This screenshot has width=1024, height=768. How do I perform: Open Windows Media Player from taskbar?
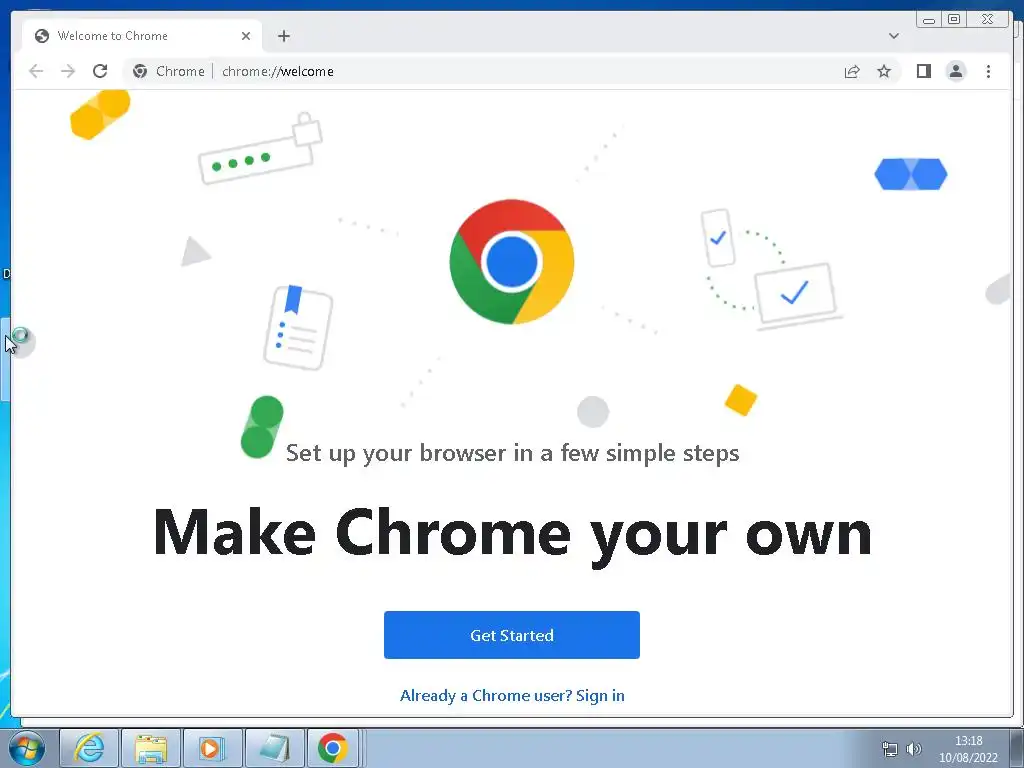click(x=212, y=748)
